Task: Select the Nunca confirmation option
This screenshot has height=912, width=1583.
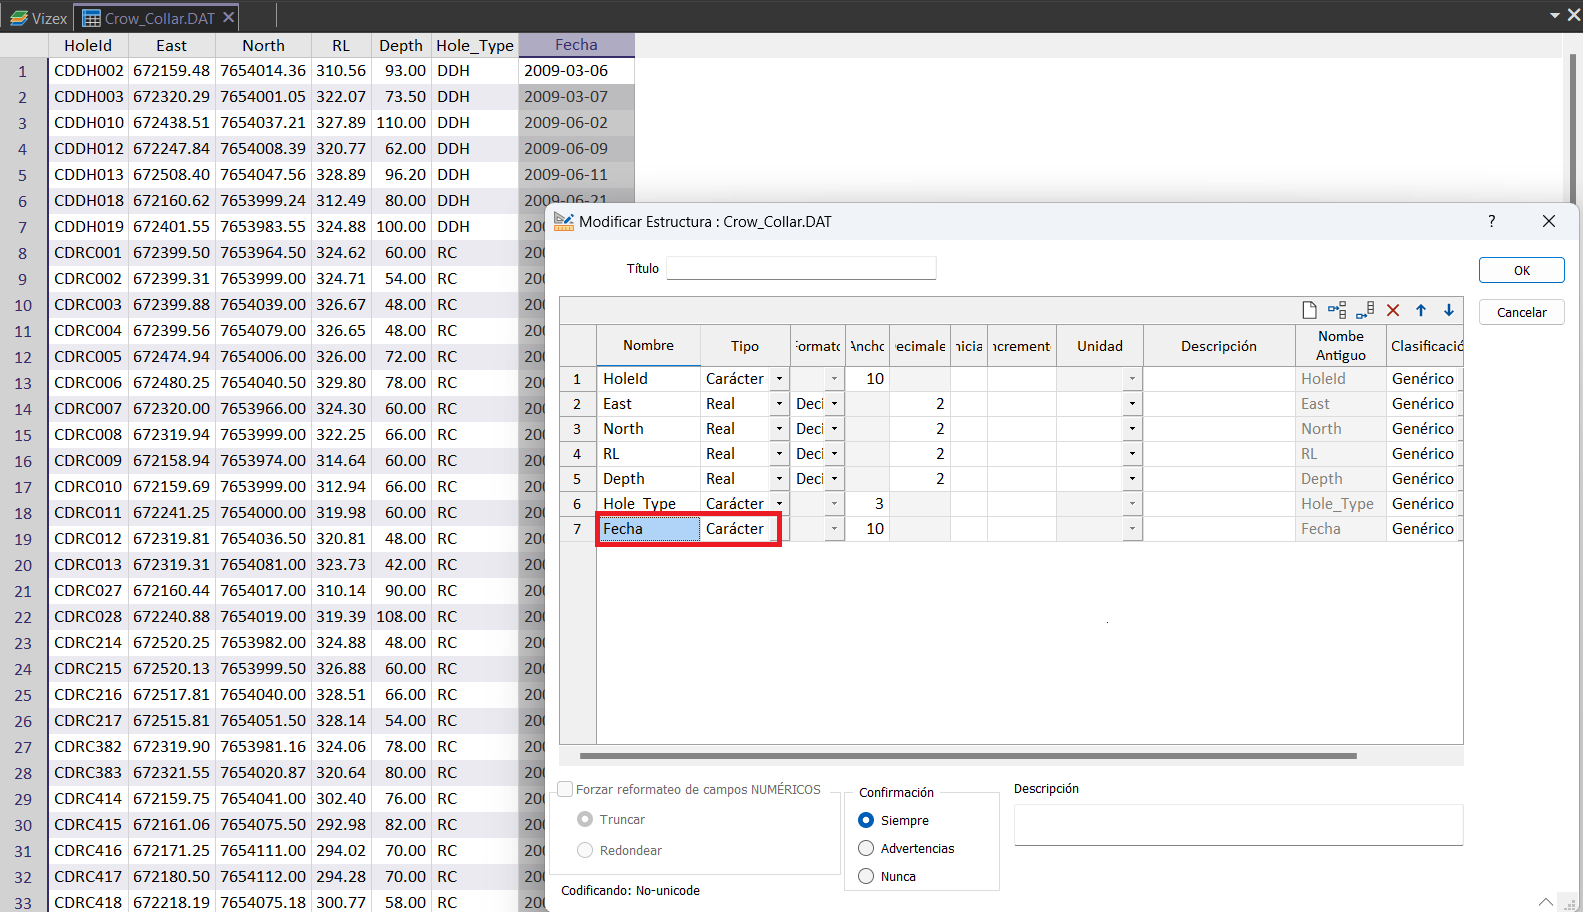Action: [x=866, y=876]
